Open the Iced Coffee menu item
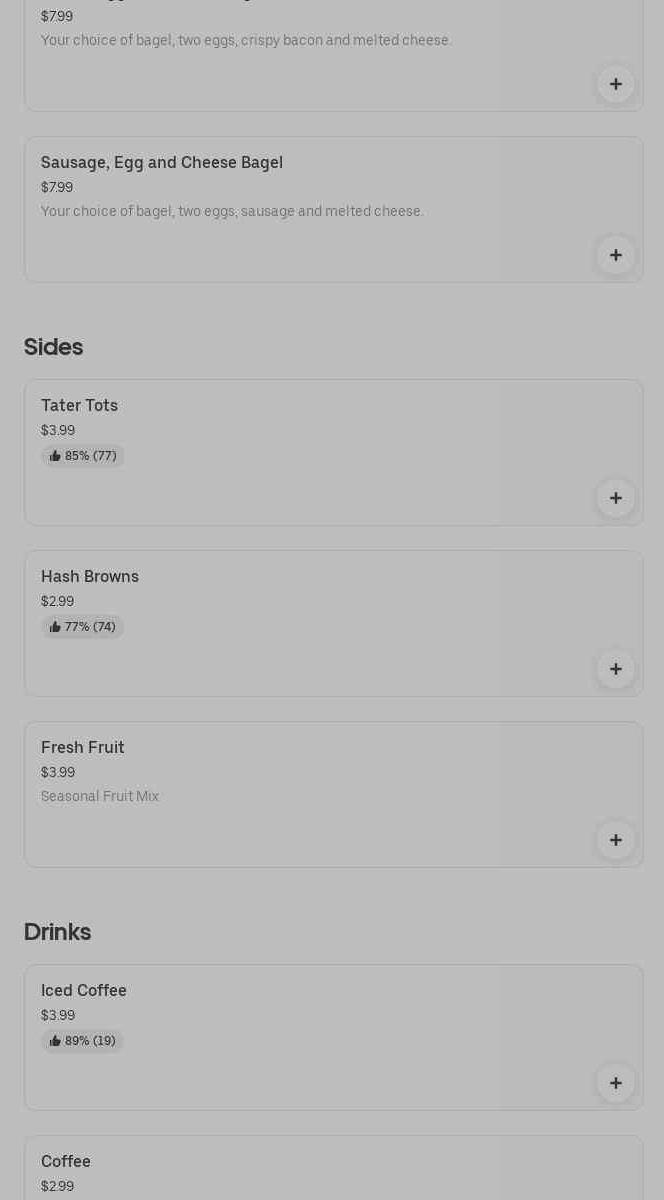The image size is (664, 1200). (84, 990)
